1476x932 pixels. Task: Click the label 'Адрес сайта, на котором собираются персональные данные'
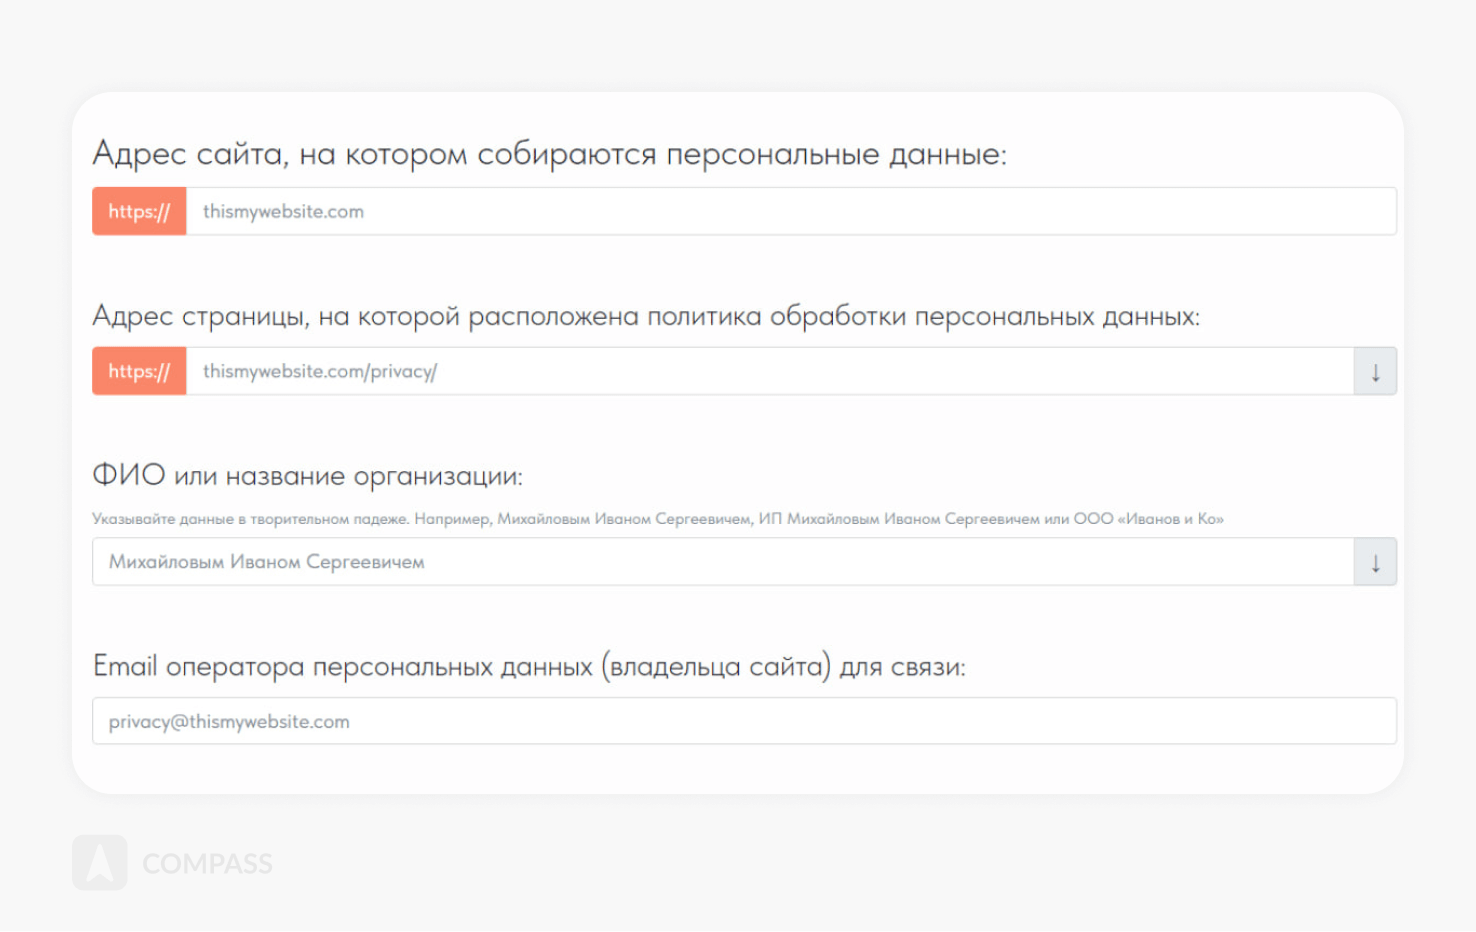point(549,154)
